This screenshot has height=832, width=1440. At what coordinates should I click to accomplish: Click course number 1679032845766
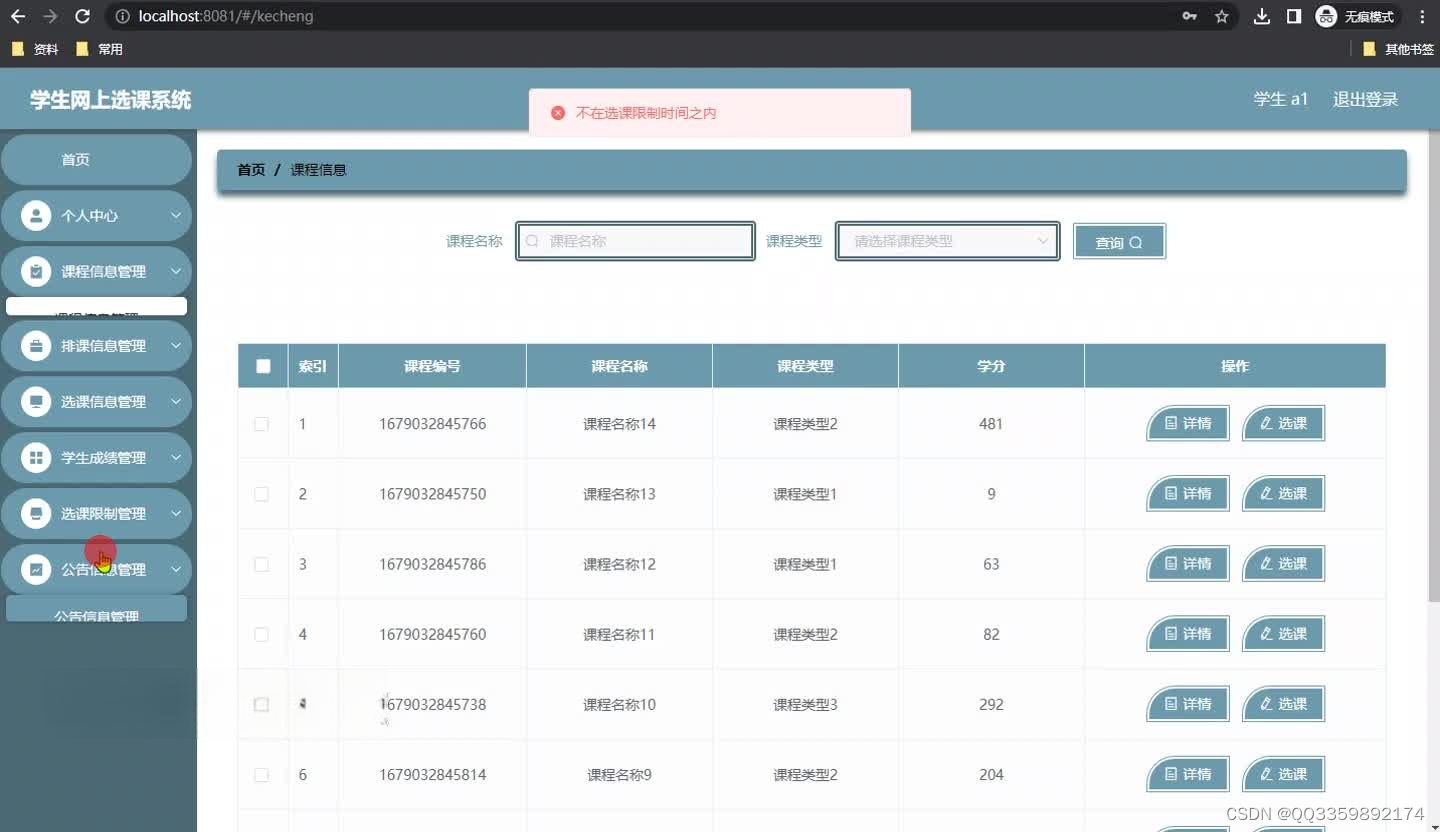[433, 424]
